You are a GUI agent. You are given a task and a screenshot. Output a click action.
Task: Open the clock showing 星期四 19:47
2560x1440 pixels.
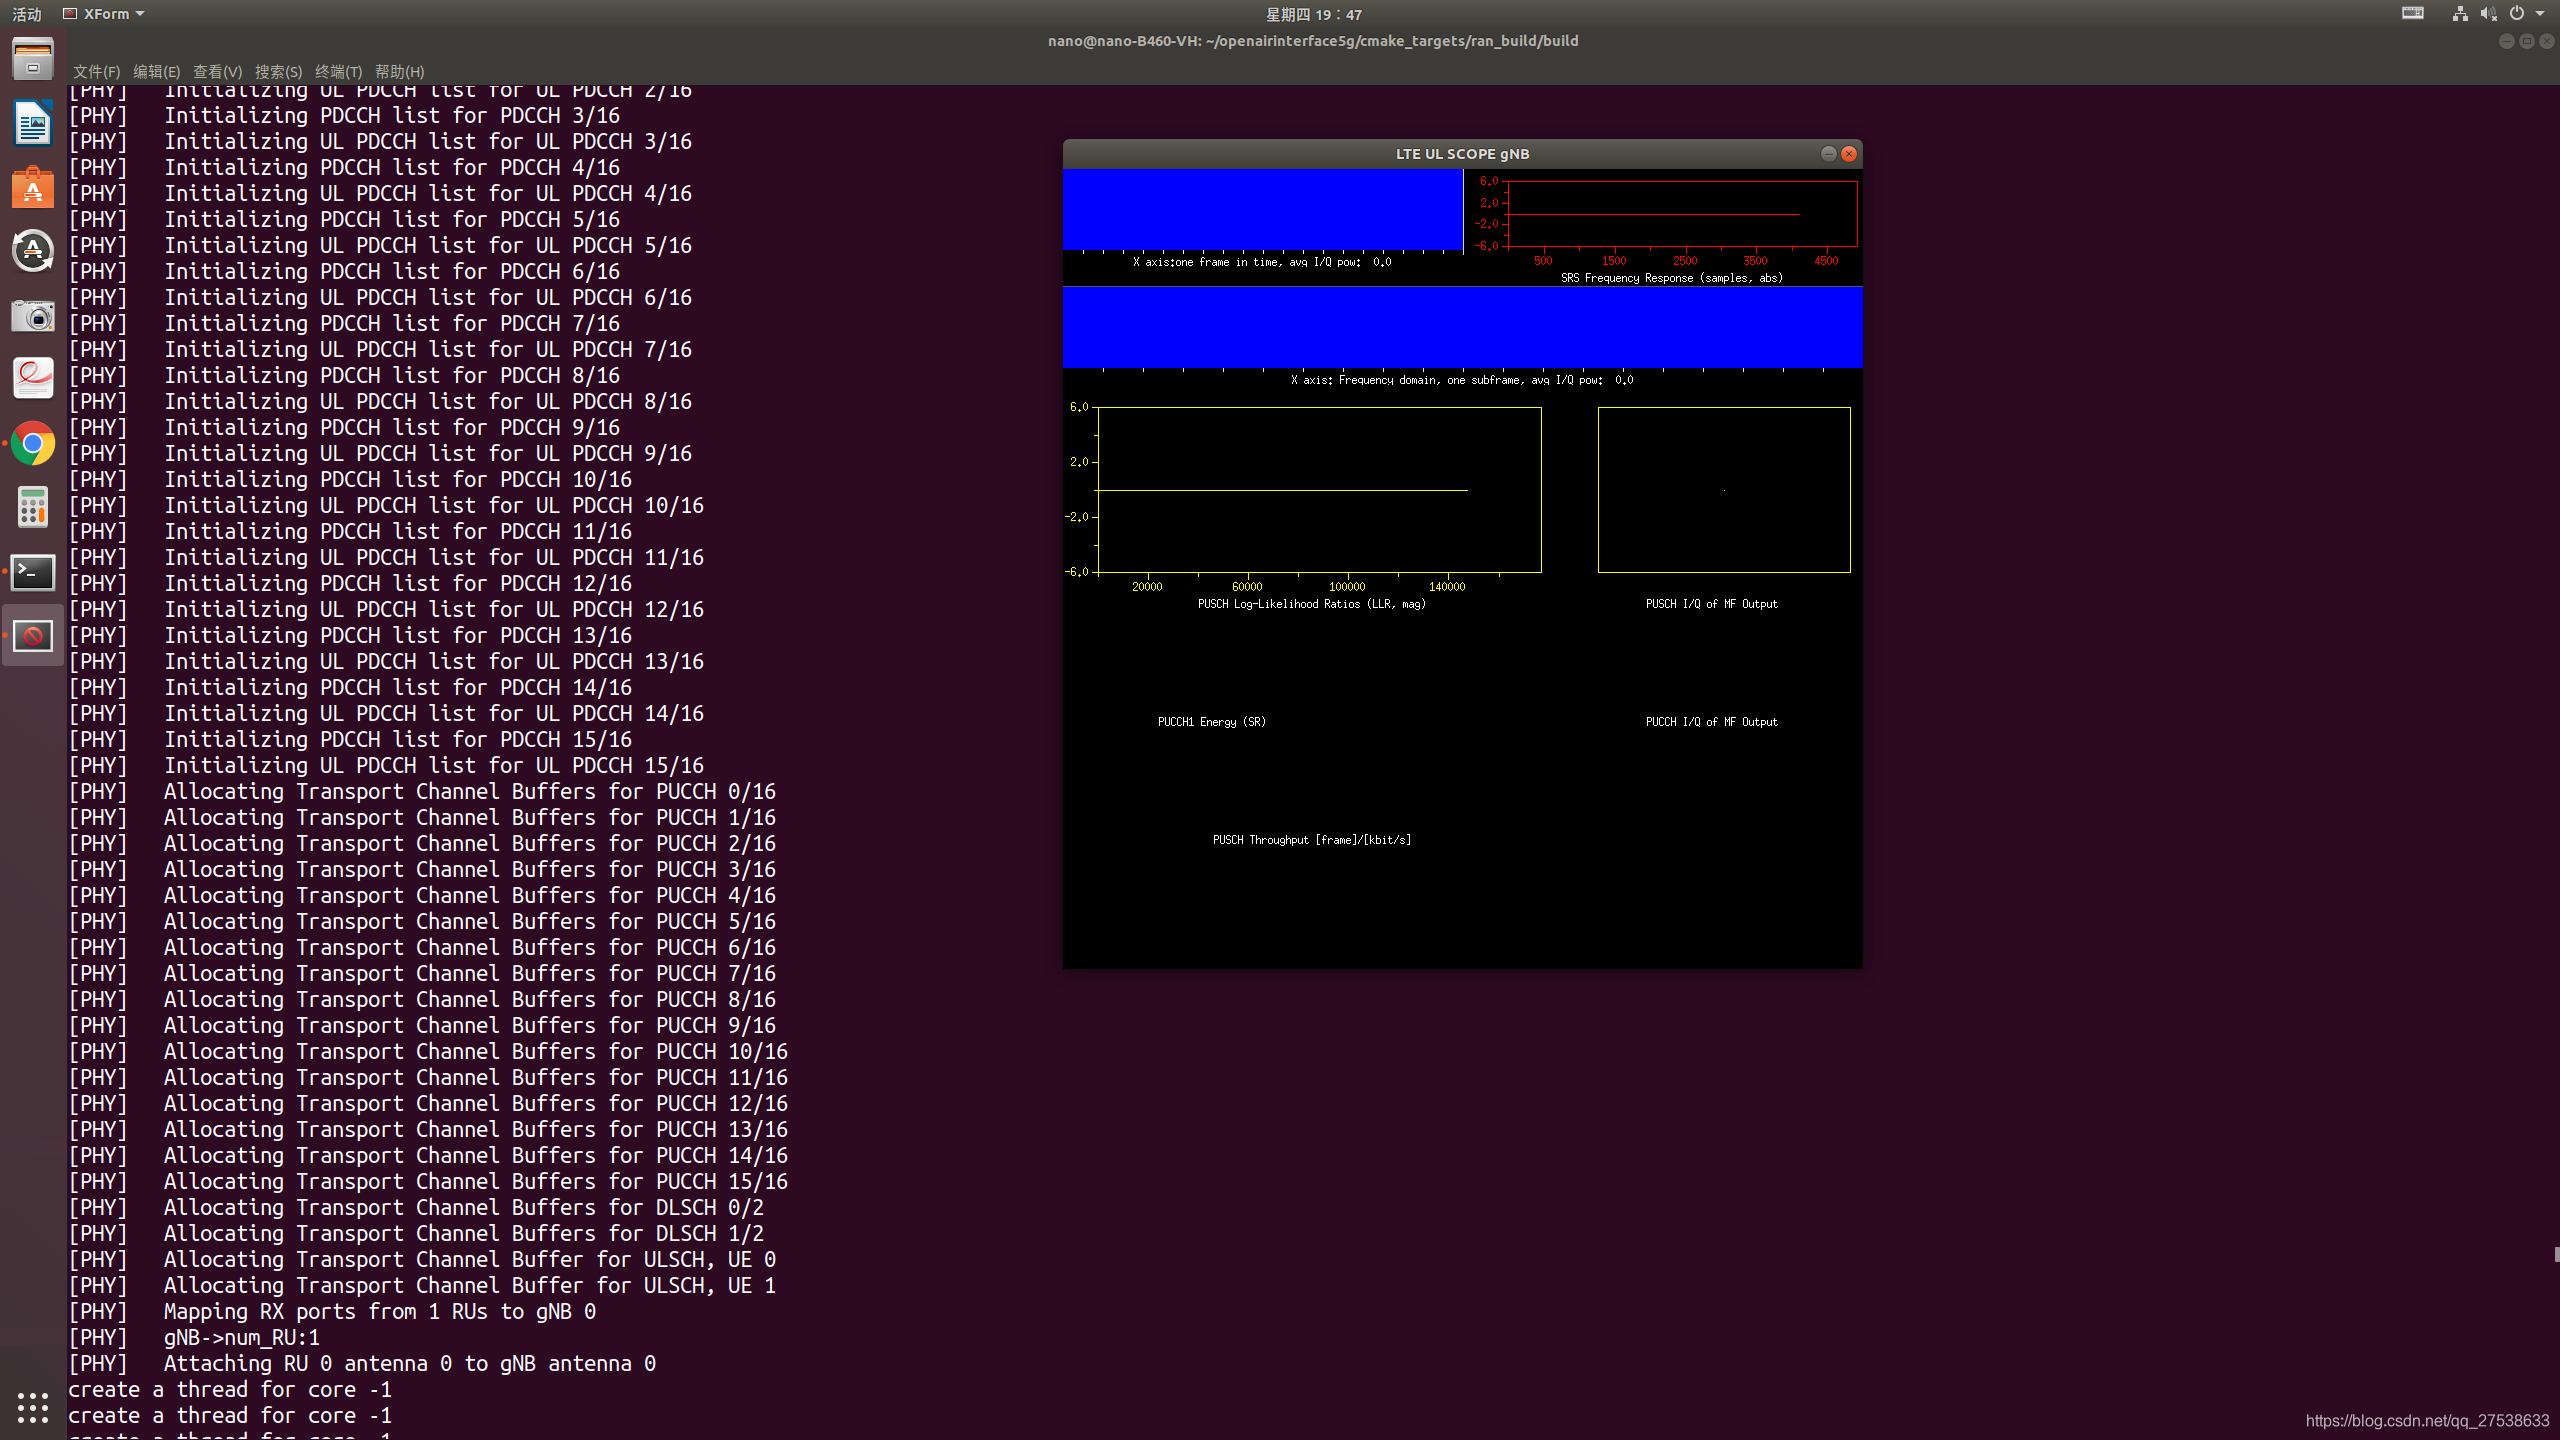point(1313,14)
